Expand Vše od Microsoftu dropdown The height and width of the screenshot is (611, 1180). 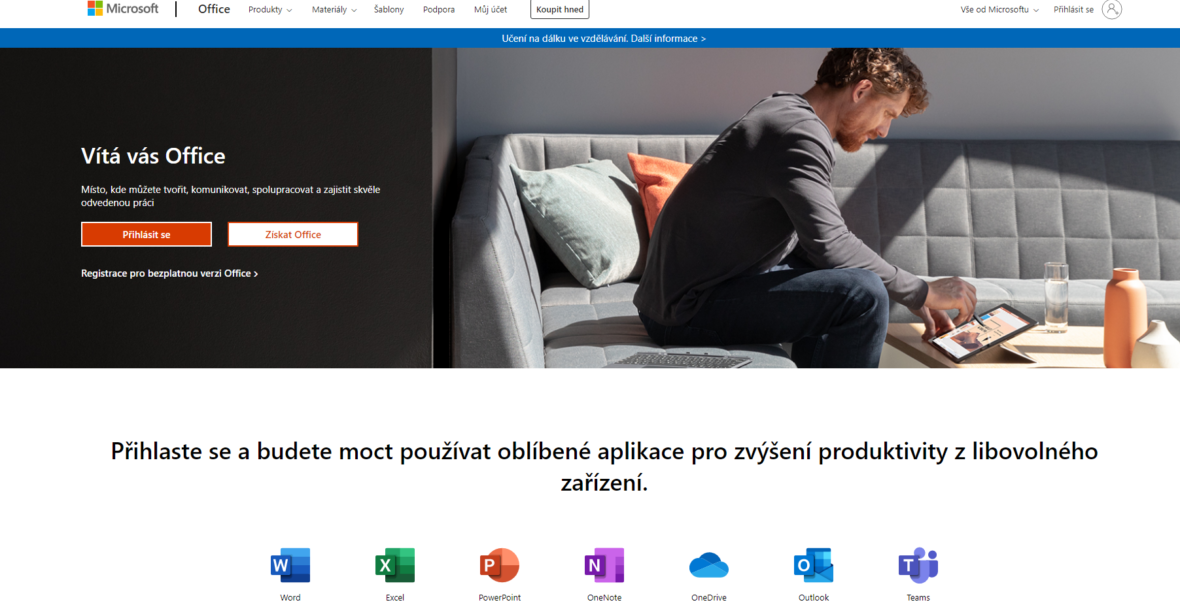(x=999, y=10)
